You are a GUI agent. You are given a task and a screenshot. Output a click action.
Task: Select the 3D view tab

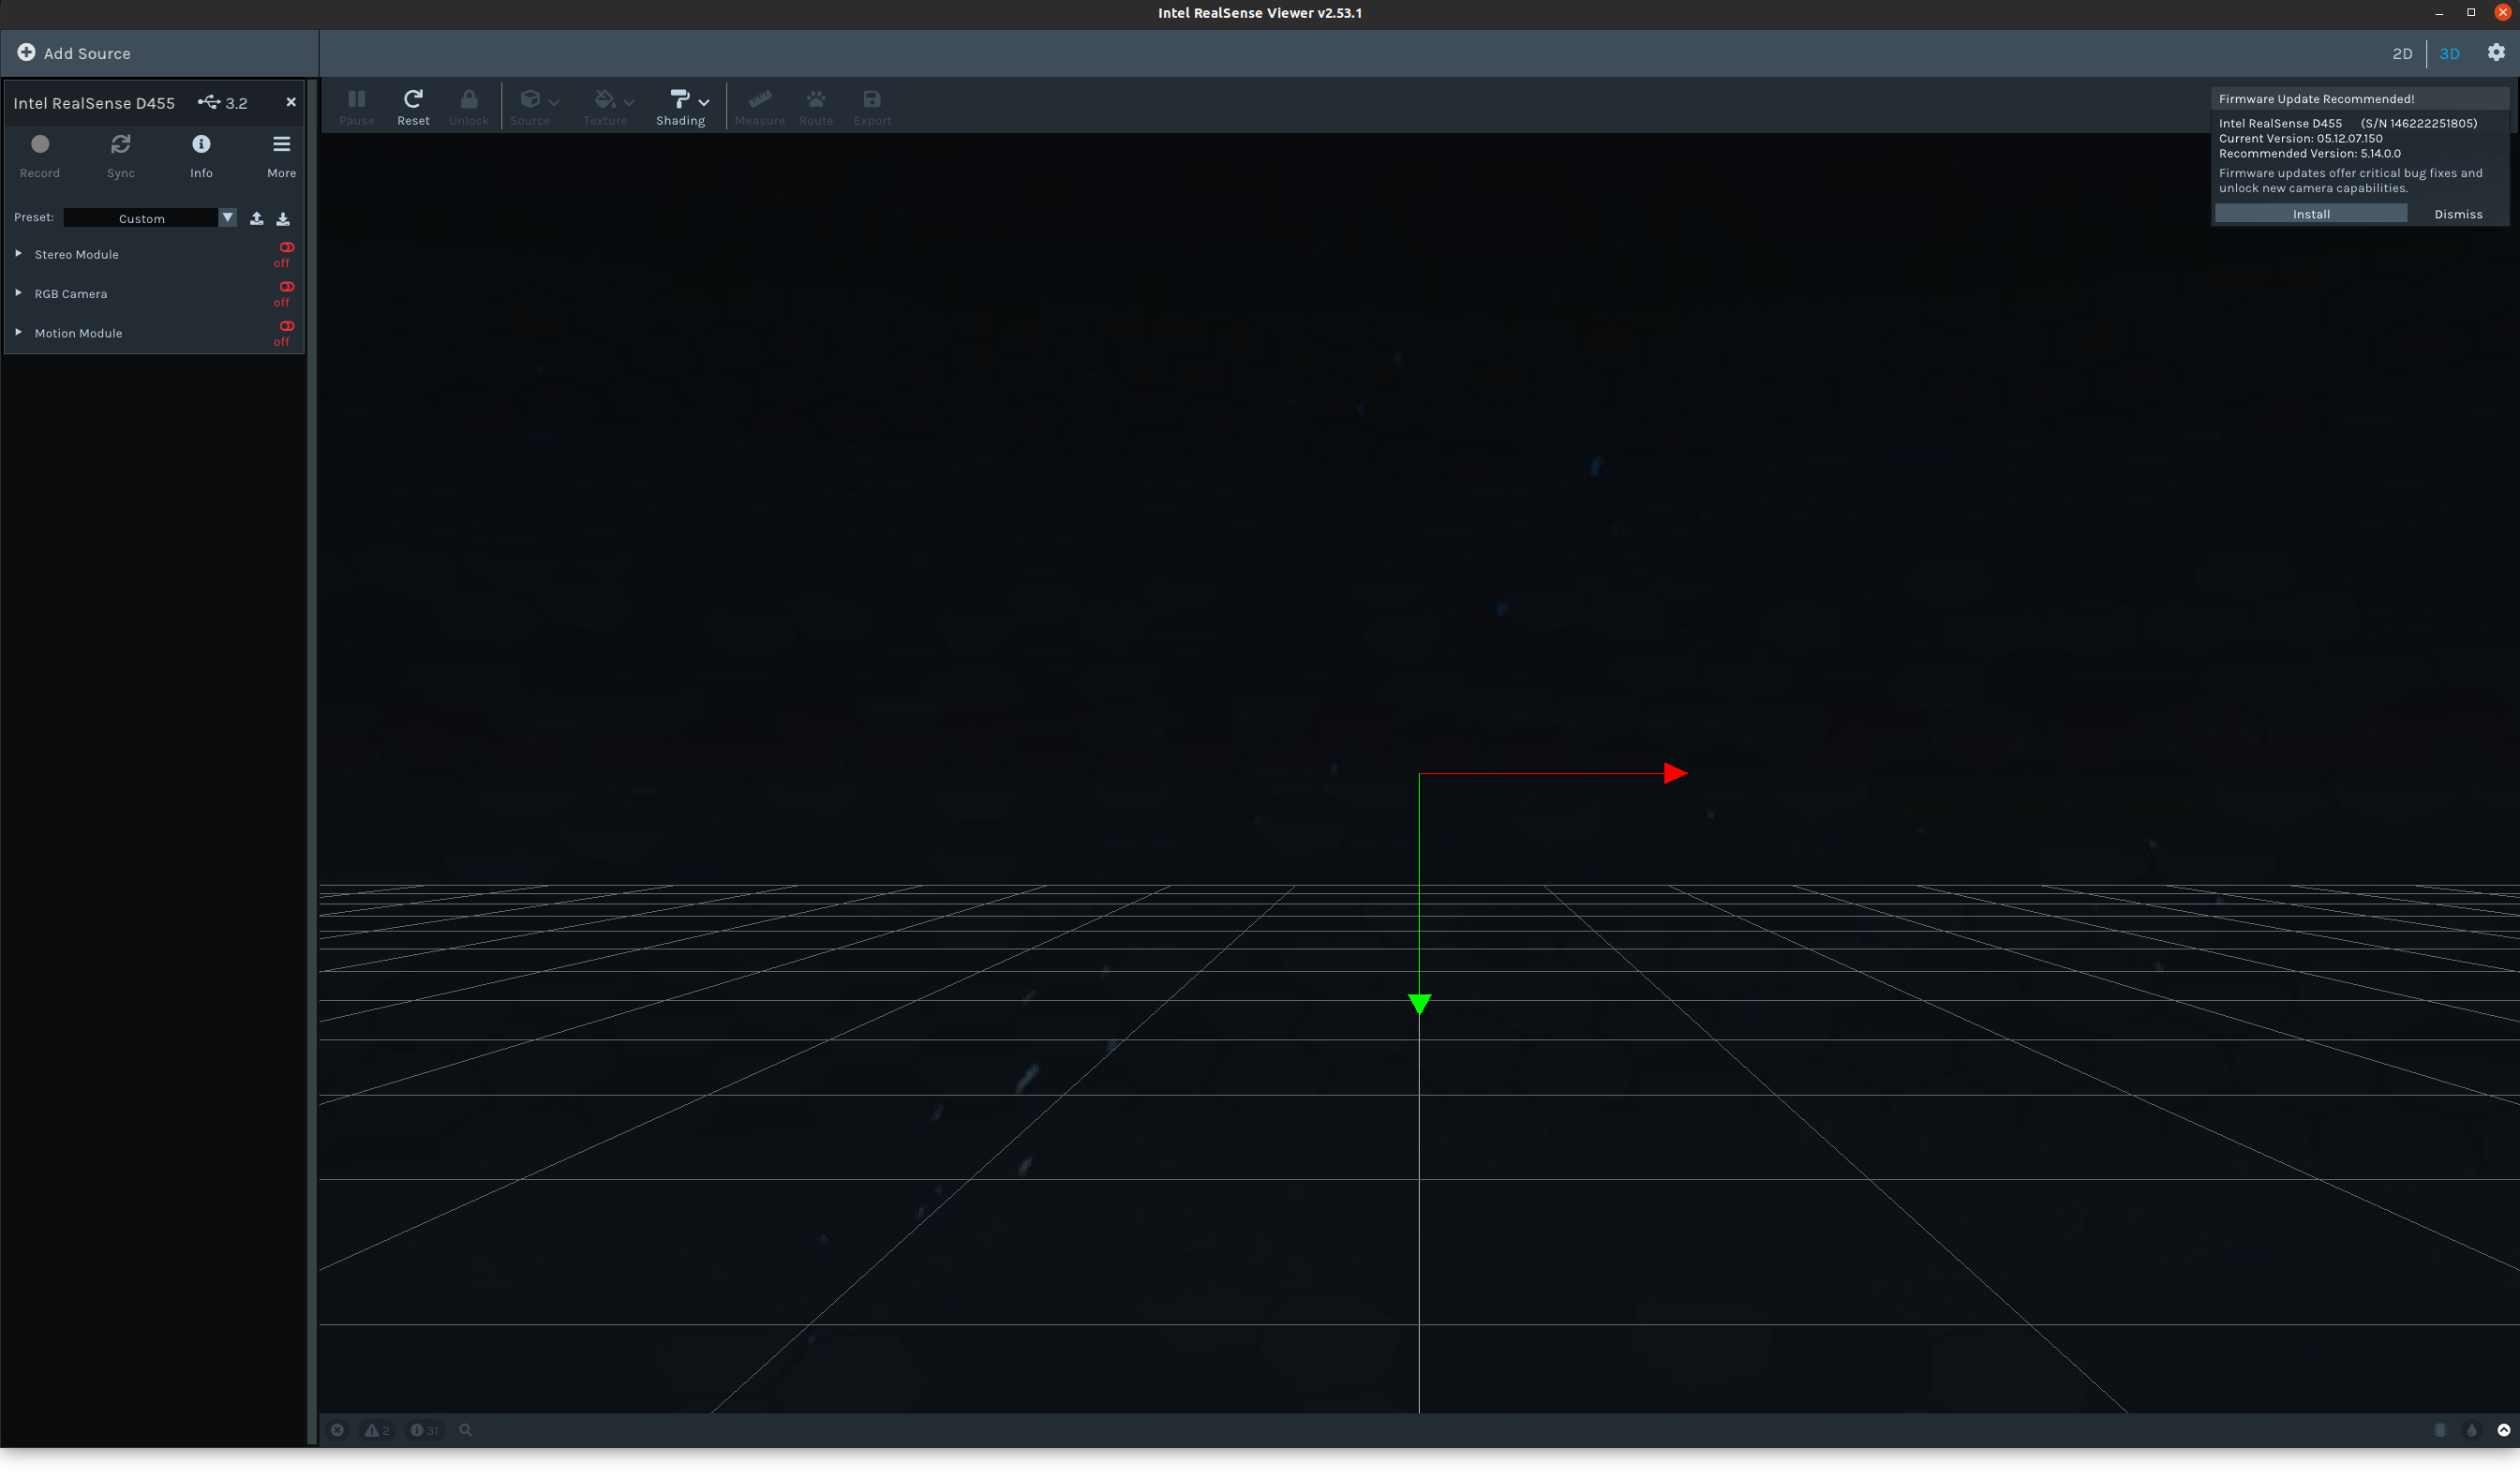2449,54
